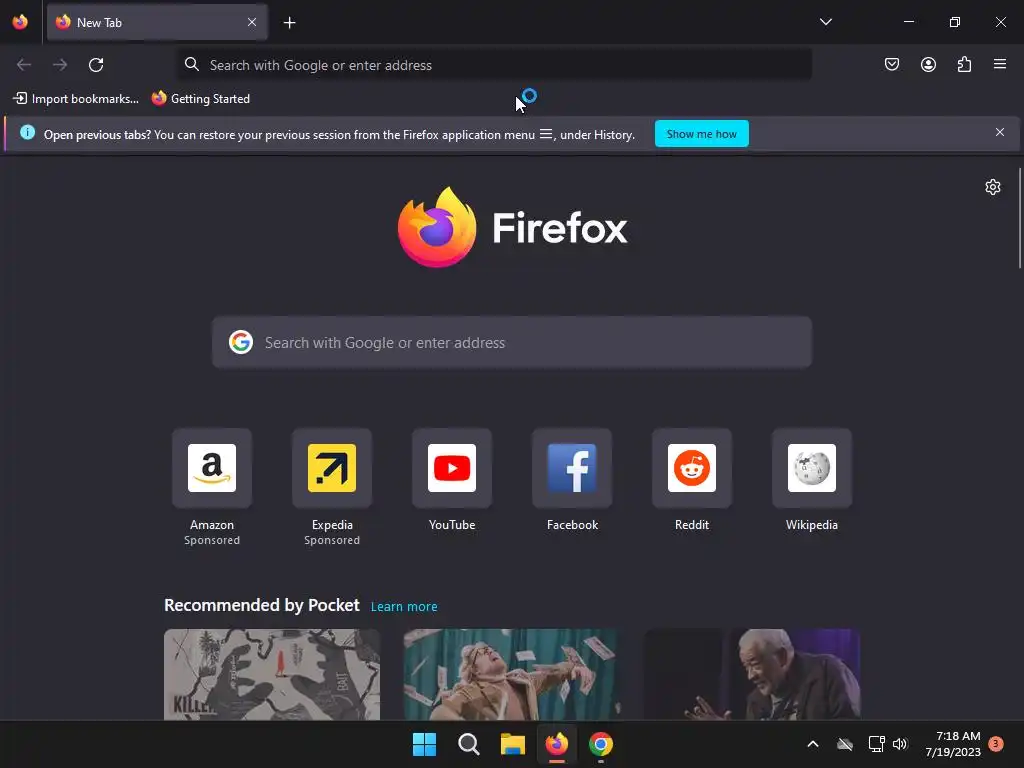This screenshot has height=768, width=1024.
Task: Open the Firefox View pinned icon
Action: point(20,22)
